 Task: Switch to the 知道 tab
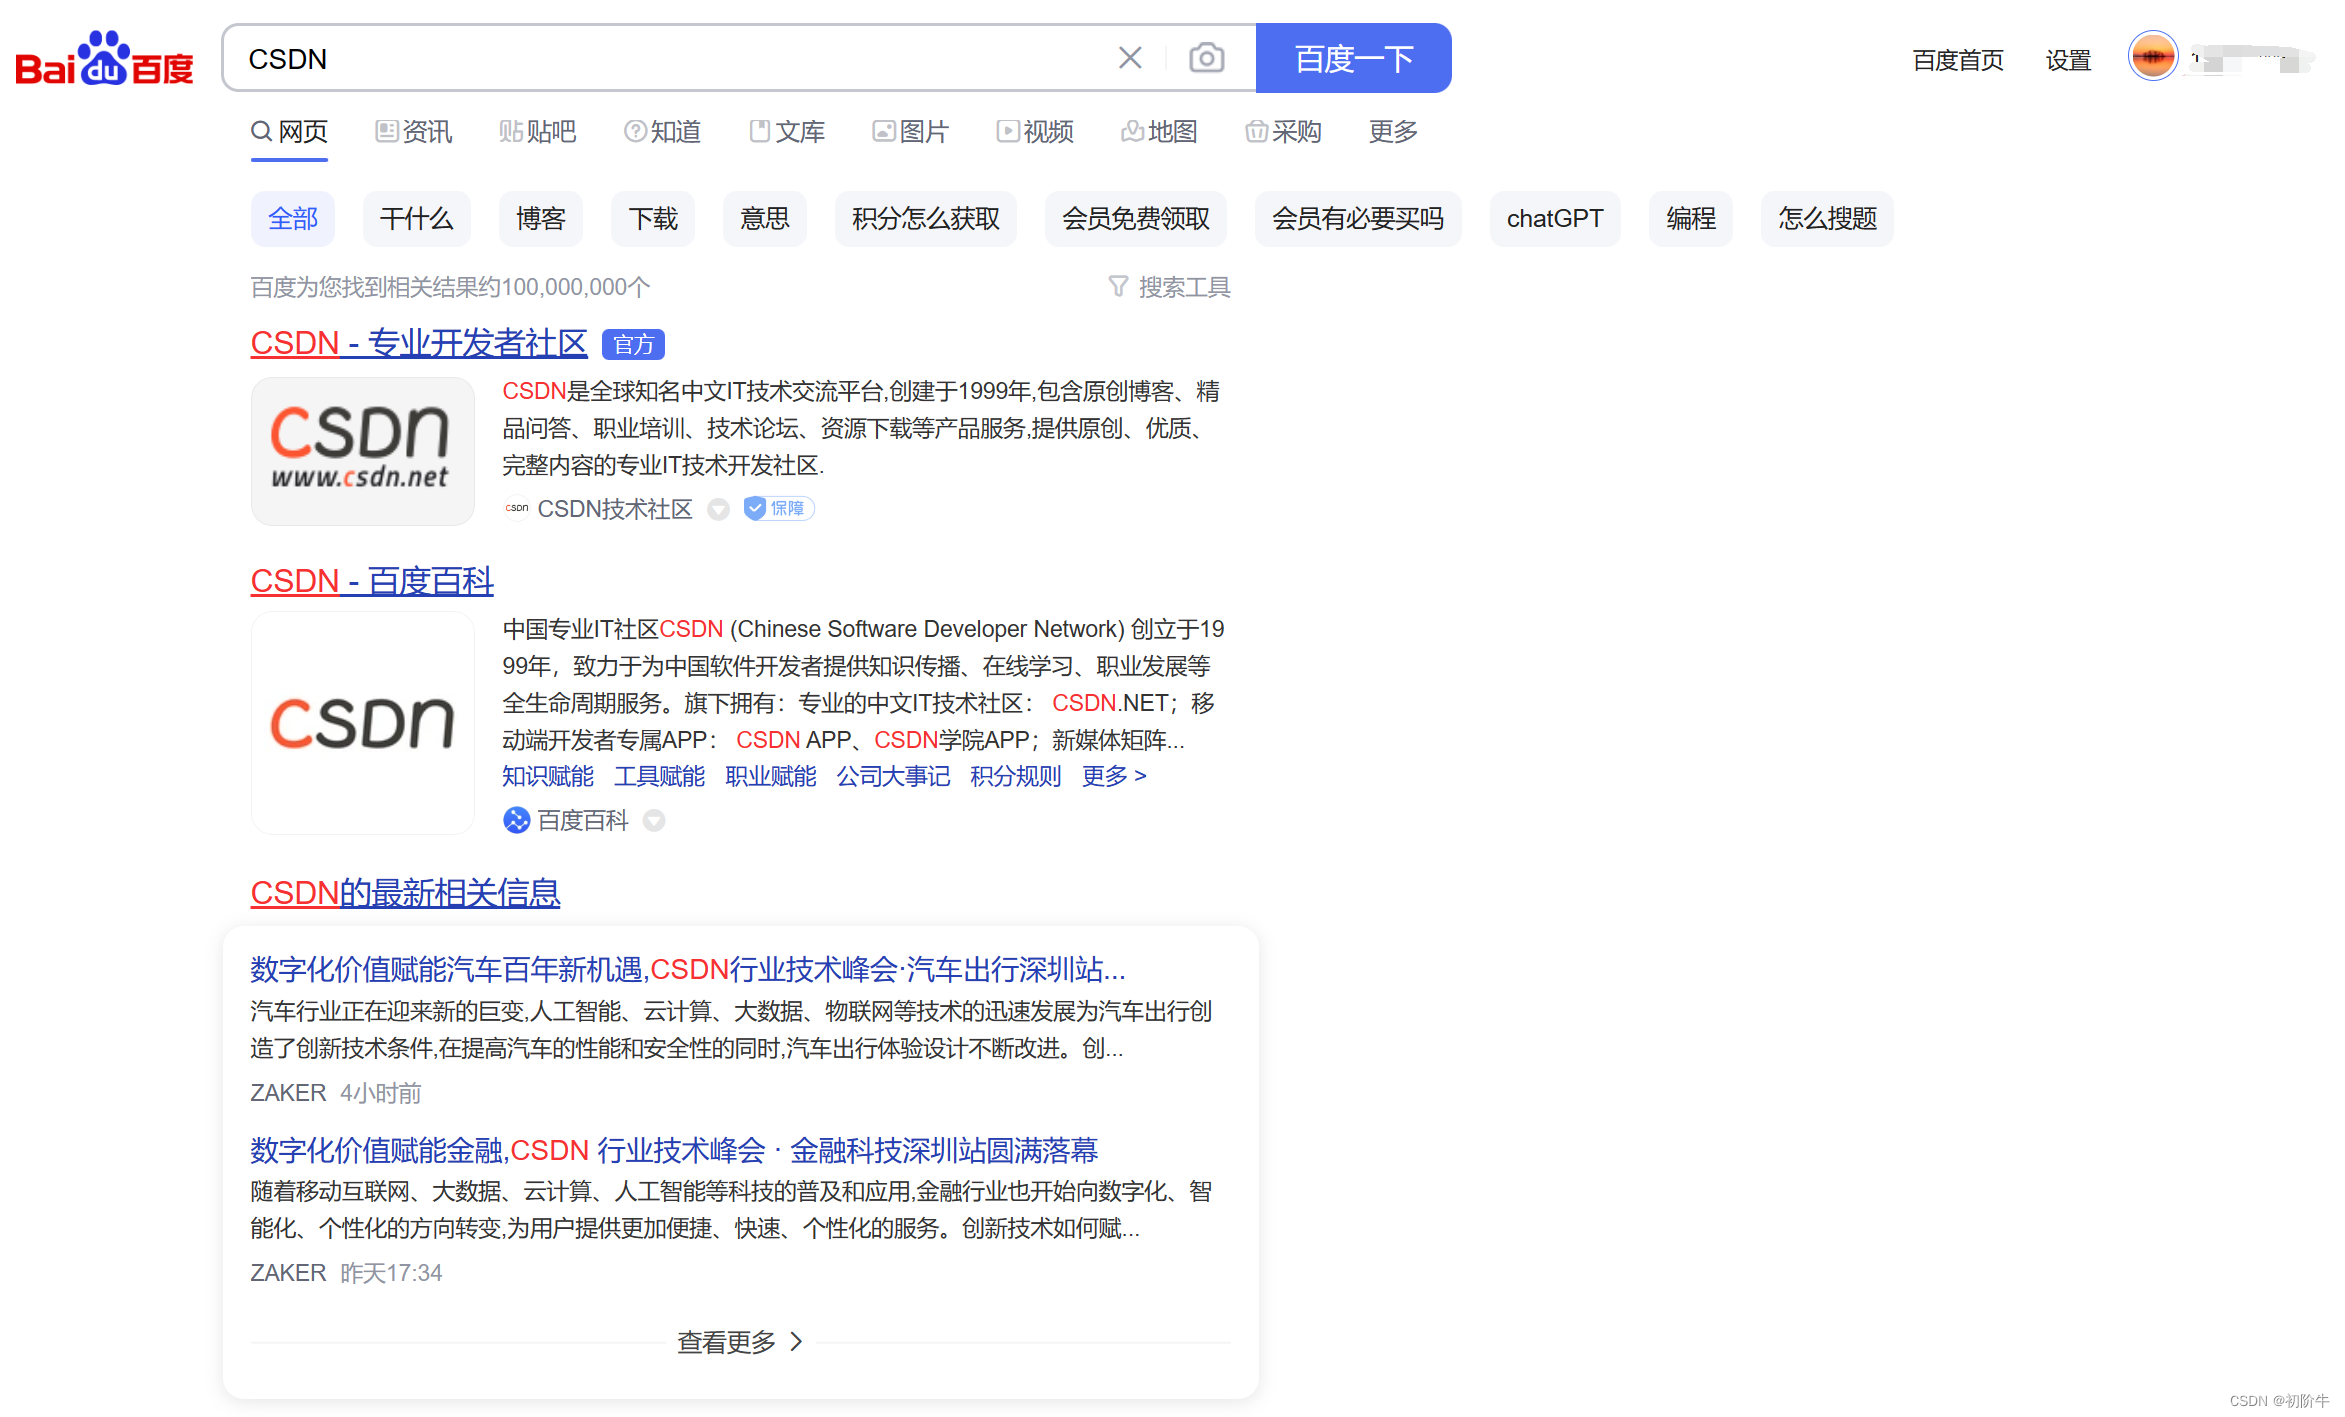coord(662,132)
